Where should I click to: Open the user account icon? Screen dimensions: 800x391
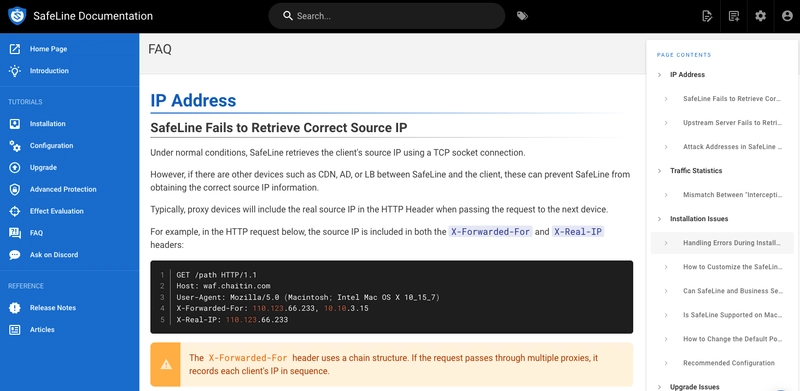(787, 16)
